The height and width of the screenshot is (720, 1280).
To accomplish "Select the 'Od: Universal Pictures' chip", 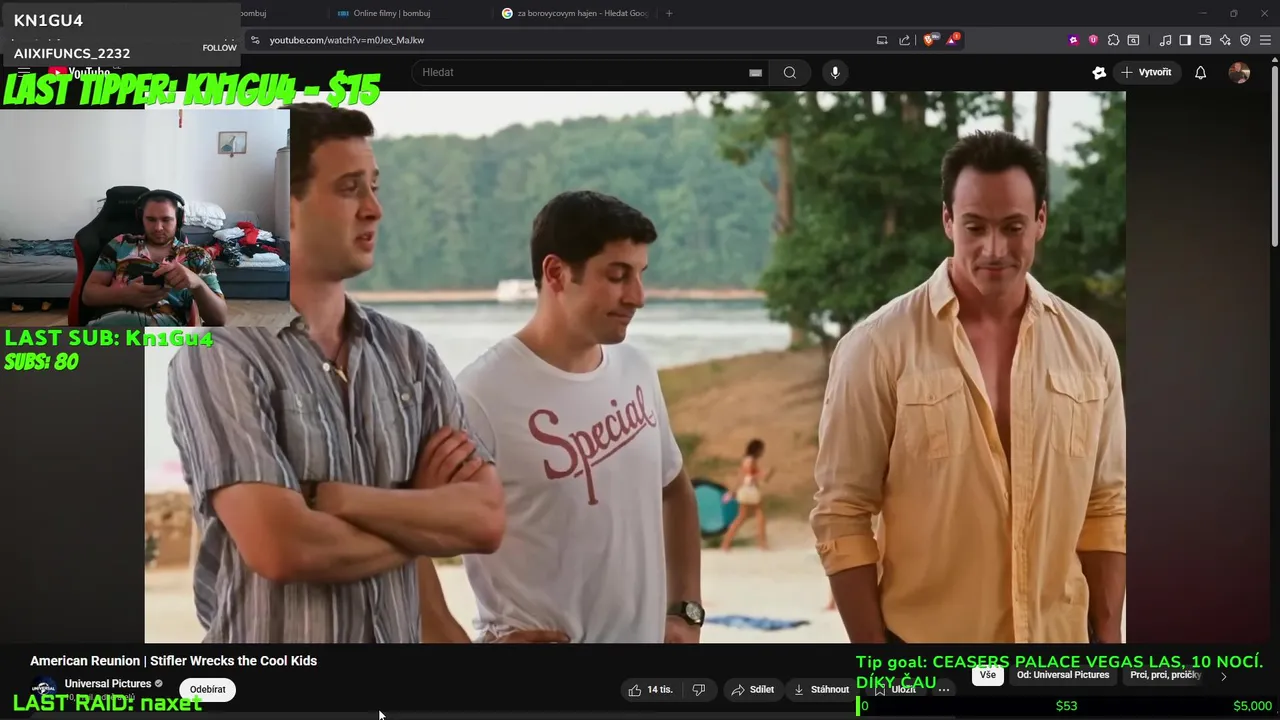I will 1063,675.
